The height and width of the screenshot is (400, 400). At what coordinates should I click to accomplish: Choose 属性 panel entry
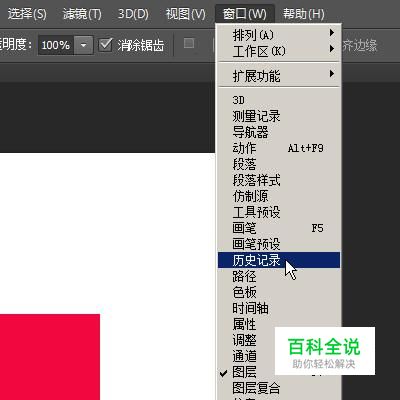(x=279, y=324)
